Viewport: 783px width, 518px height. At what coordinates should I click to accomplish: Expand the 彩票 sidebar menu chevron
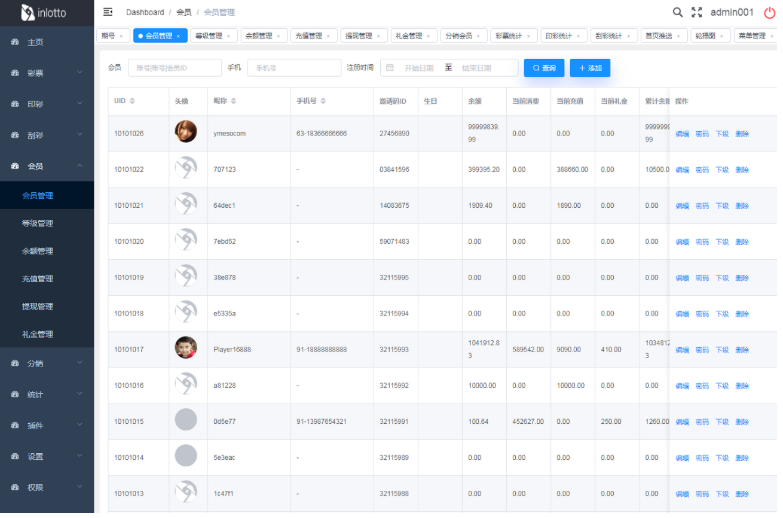[80, 72]
